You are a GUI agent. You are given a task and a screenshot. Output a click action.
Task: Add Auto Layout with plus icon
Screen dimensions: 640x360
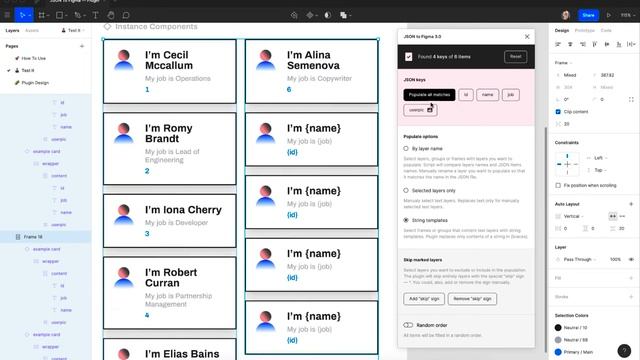coord(631,204)
